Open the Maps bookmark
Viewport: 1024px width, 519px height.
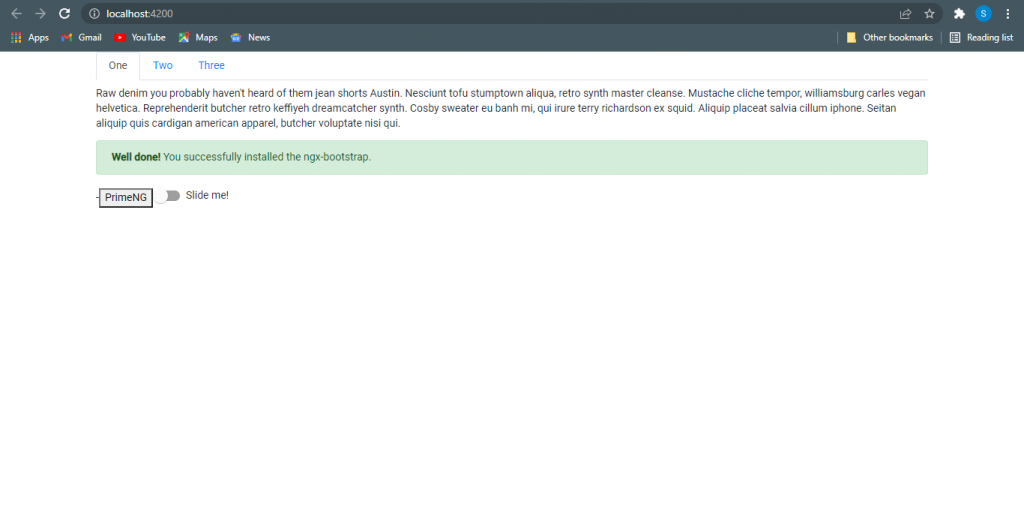point(198,38)
